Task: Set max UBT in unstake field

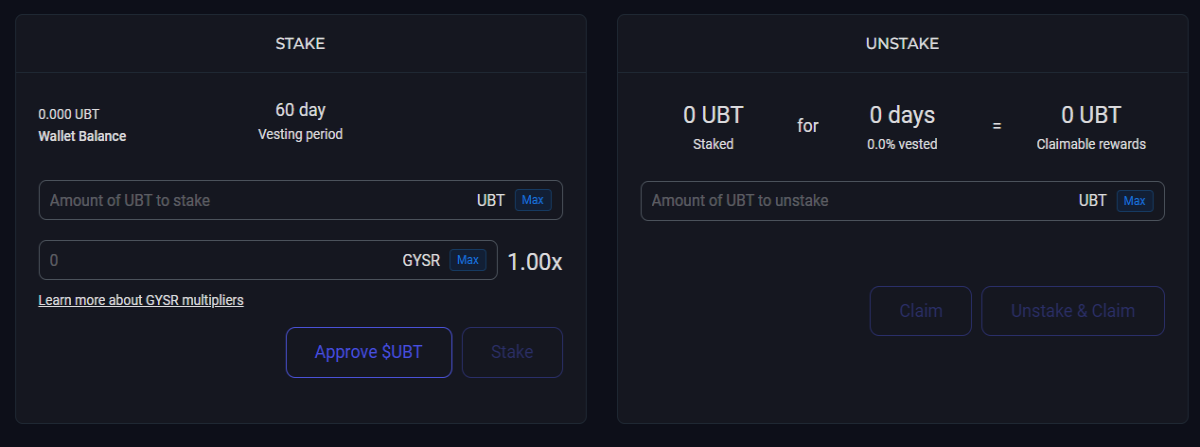Action: 1135,200
